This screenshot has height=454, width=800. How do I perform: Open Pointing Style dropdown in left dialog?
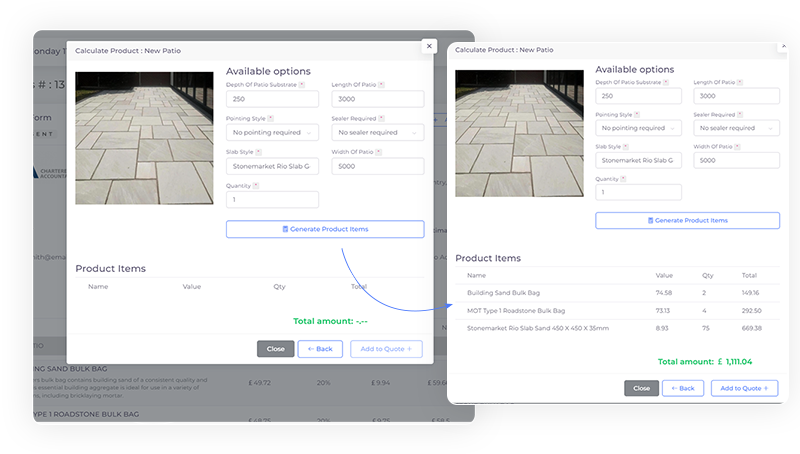tap(272, 132)
